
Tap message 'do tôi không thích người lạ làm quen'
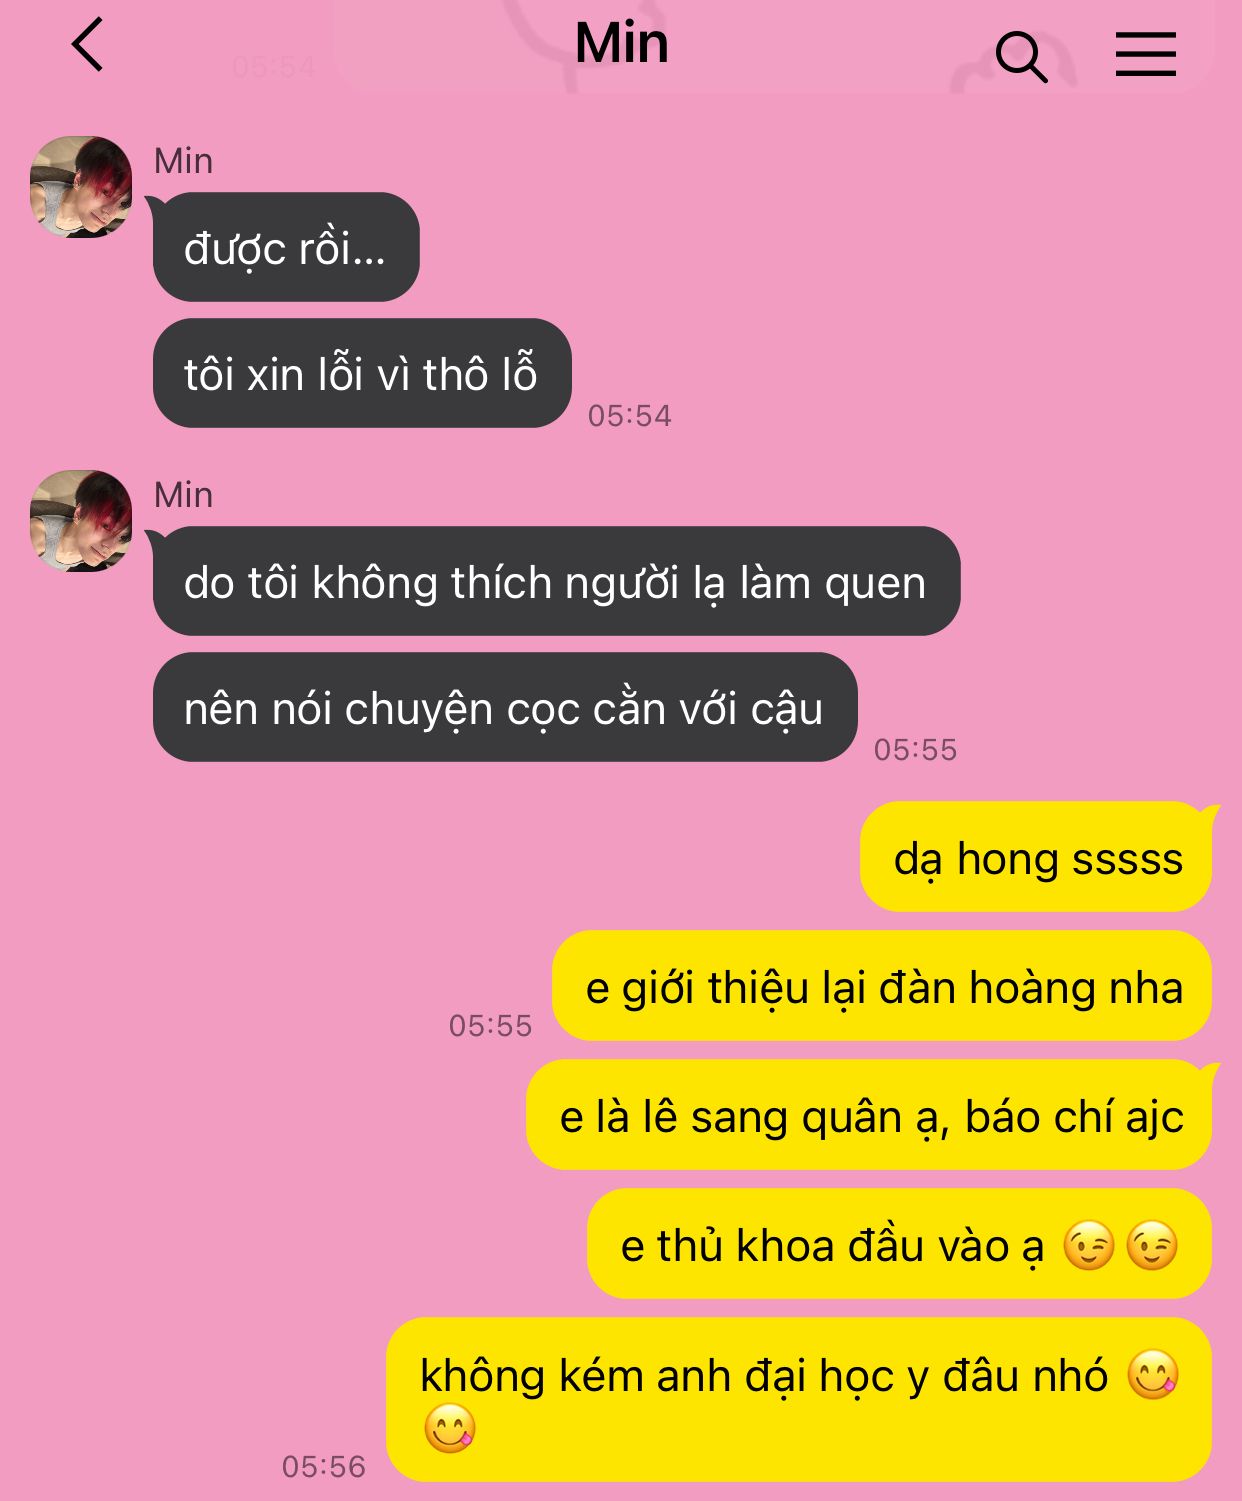[x=556, y=581]
